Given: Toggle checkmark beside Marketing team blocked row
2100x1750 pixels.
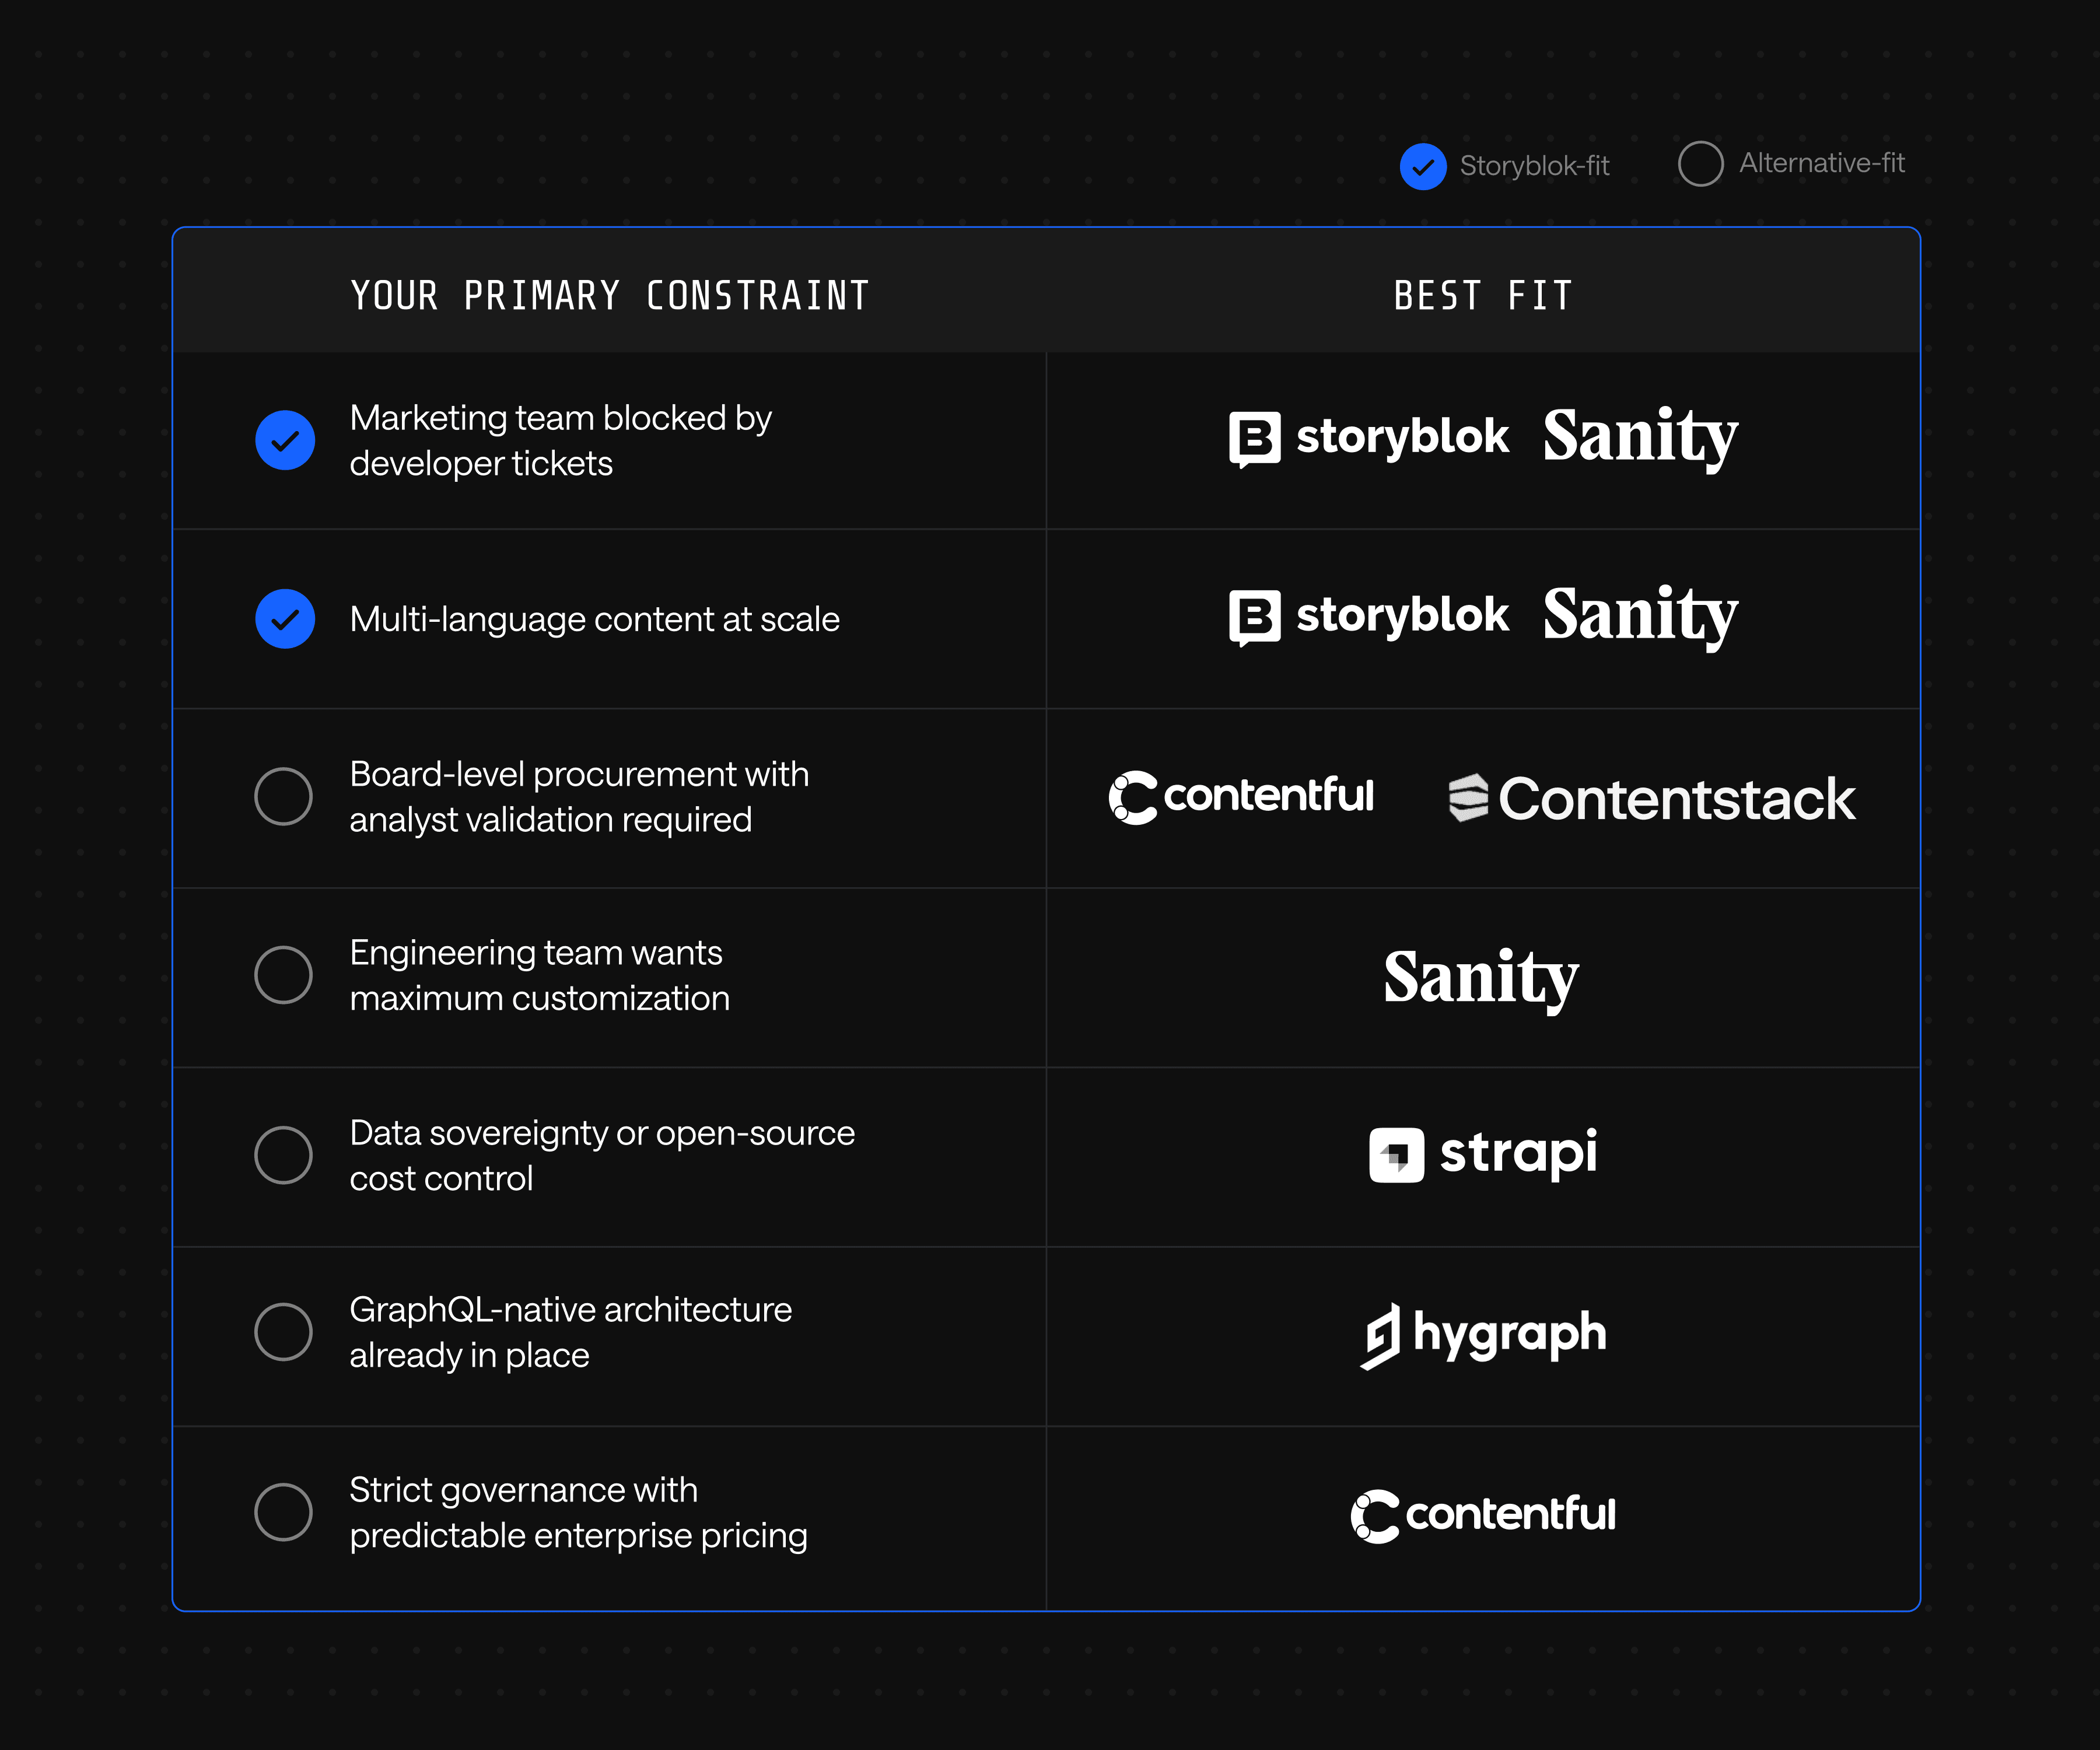Looking at the screenshot, I should [285, 440].
